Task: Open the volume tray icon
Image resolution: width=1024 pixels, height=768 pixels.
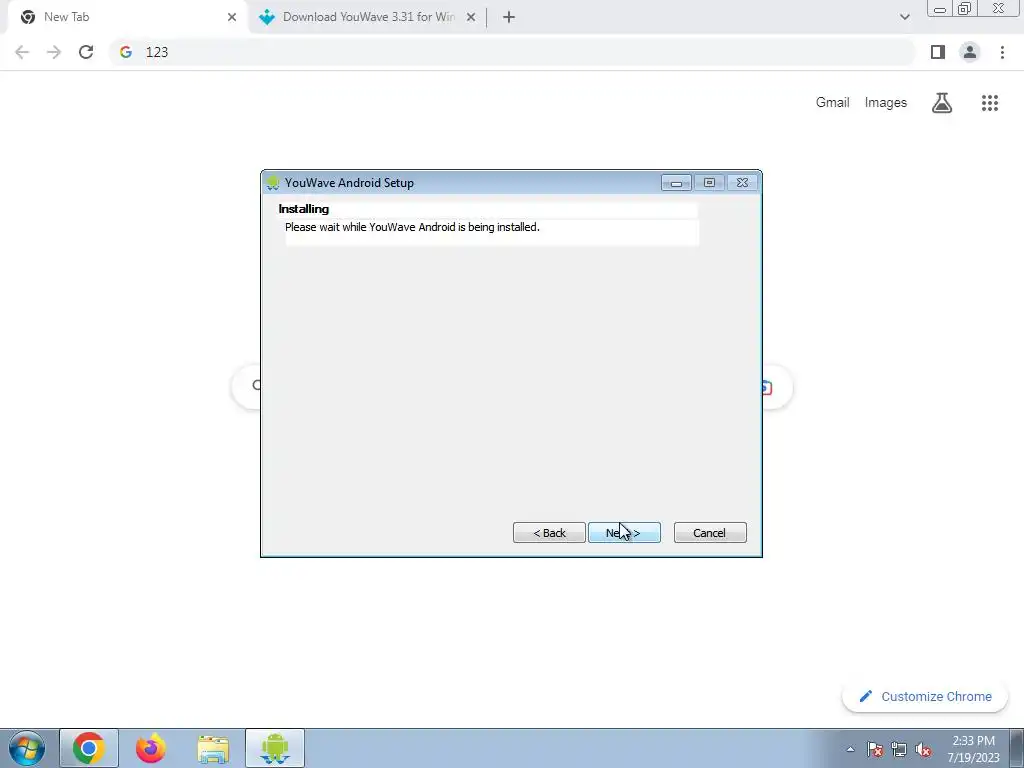Action: coord(923,750)
